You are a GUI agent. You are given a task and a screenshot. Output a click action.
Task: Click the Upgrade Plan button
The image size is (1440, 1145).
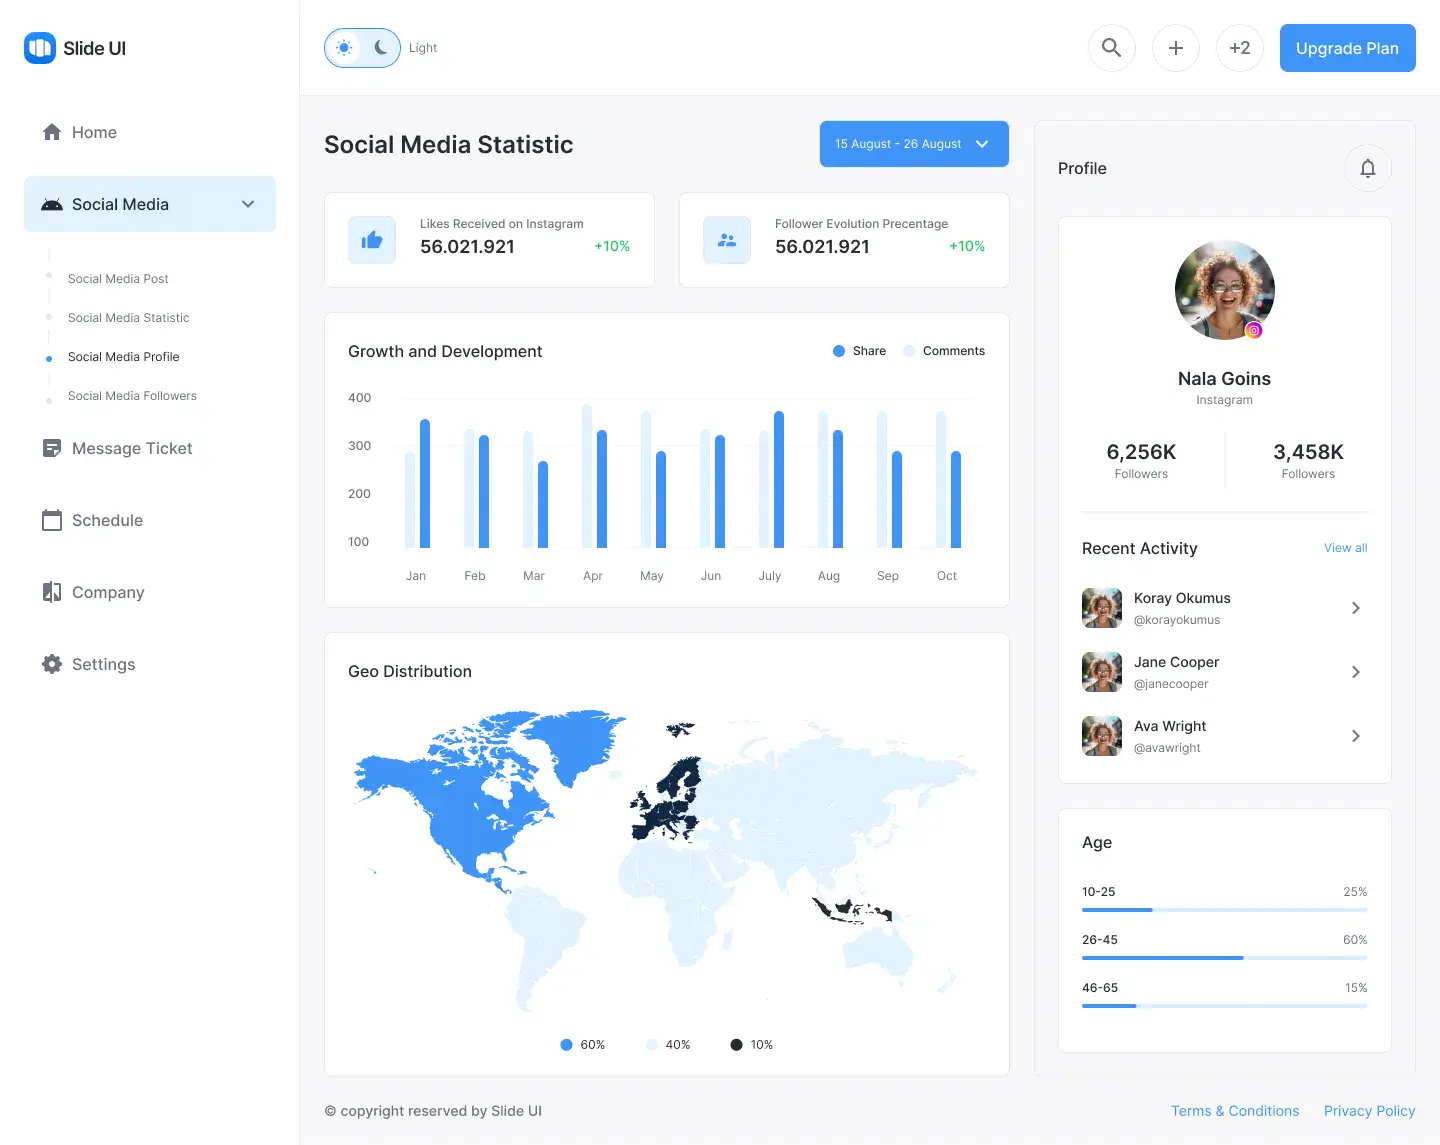click(x=1348, y=48)
